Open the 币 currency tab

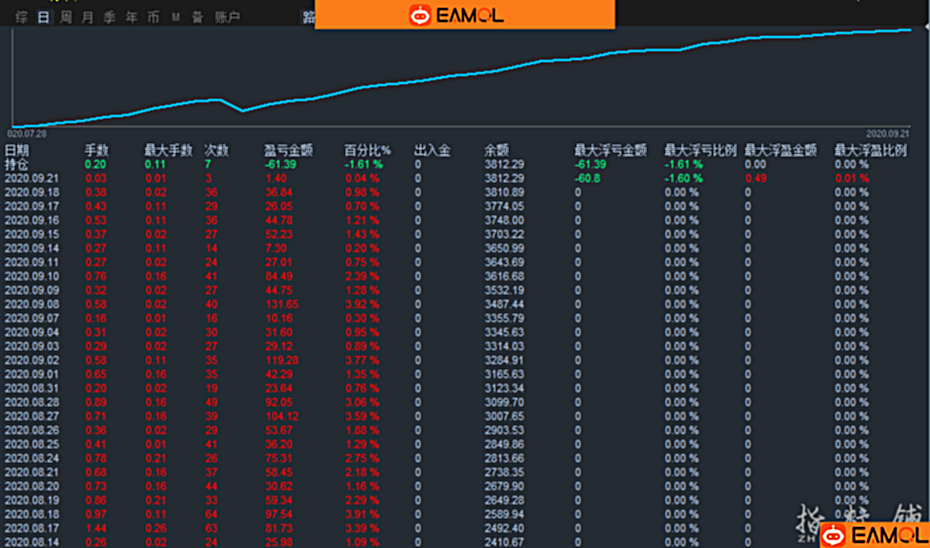click(x=153, y=17)
